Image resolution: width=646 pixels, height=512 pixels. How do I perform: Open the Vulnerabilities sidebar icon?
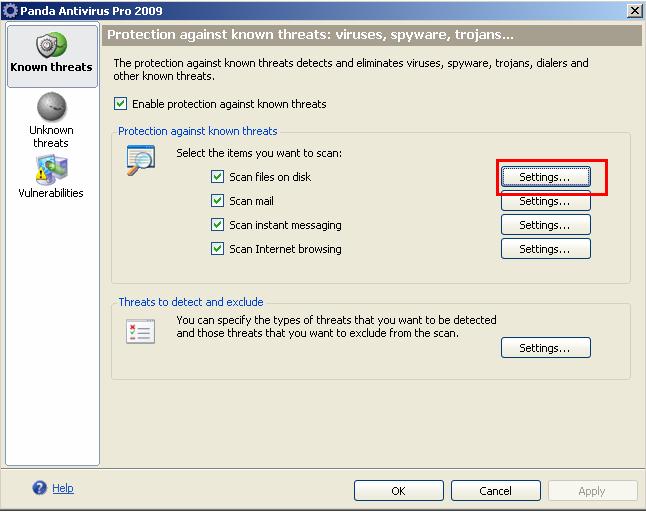[51, 170]
